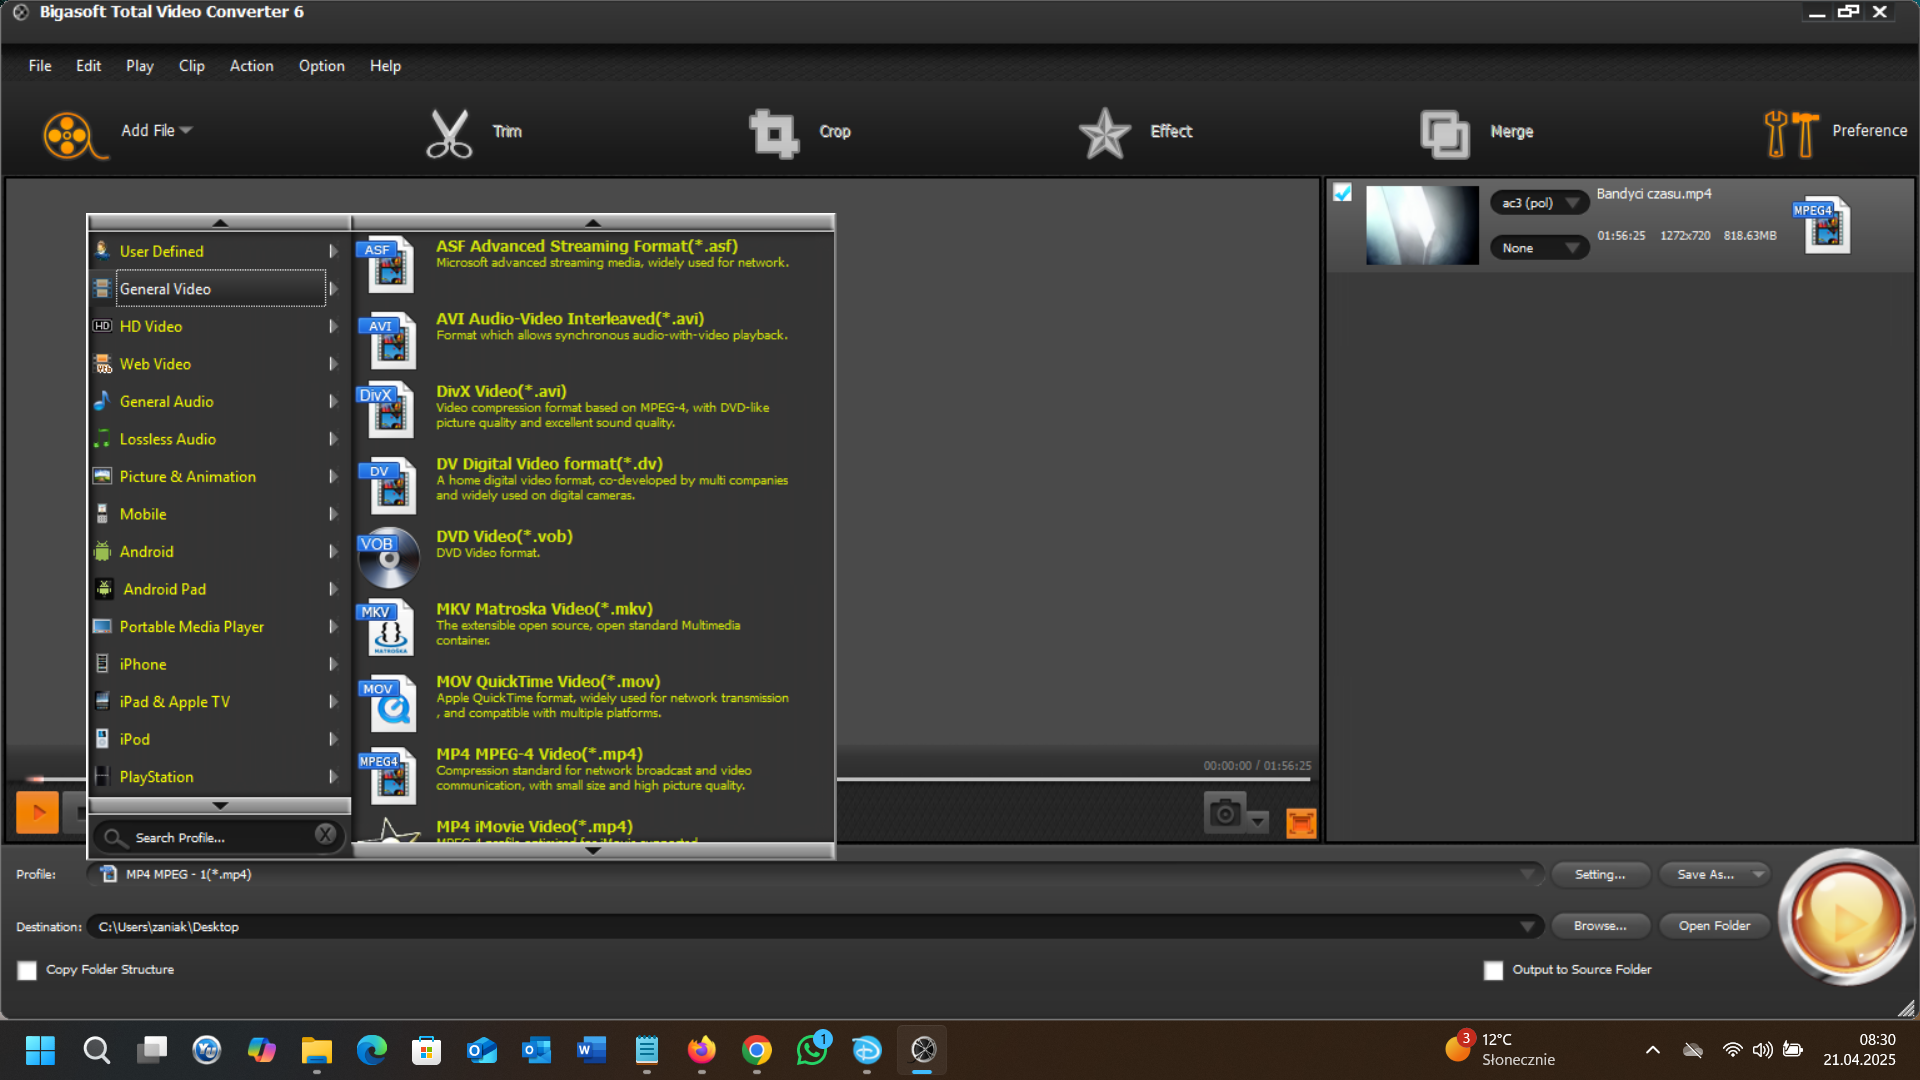1920x1080 pixels.
Task: Open the Play menu
Action: point(140,66)
